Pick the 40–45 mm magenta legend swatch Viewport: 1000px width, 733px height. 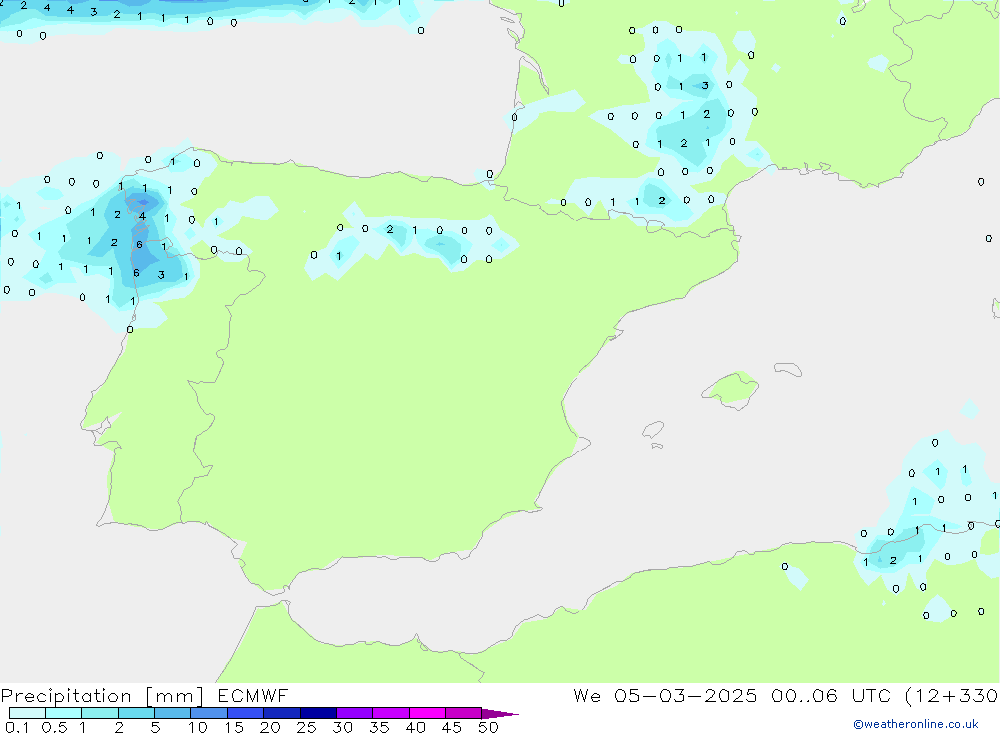coord(427,713)
